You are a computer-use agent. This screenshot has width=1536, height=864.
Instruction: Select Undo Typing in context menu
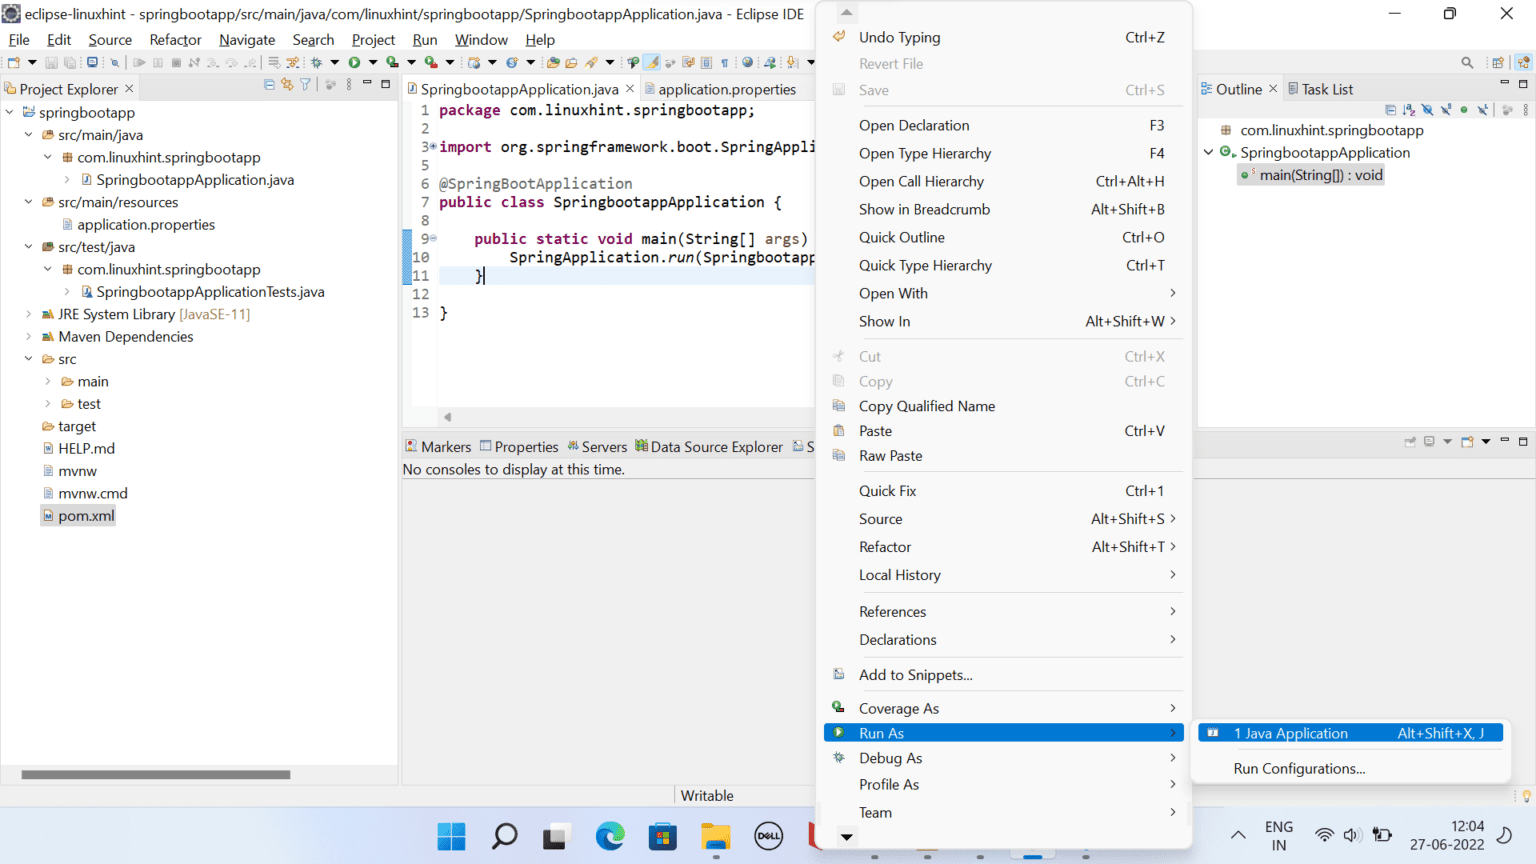1004,37
